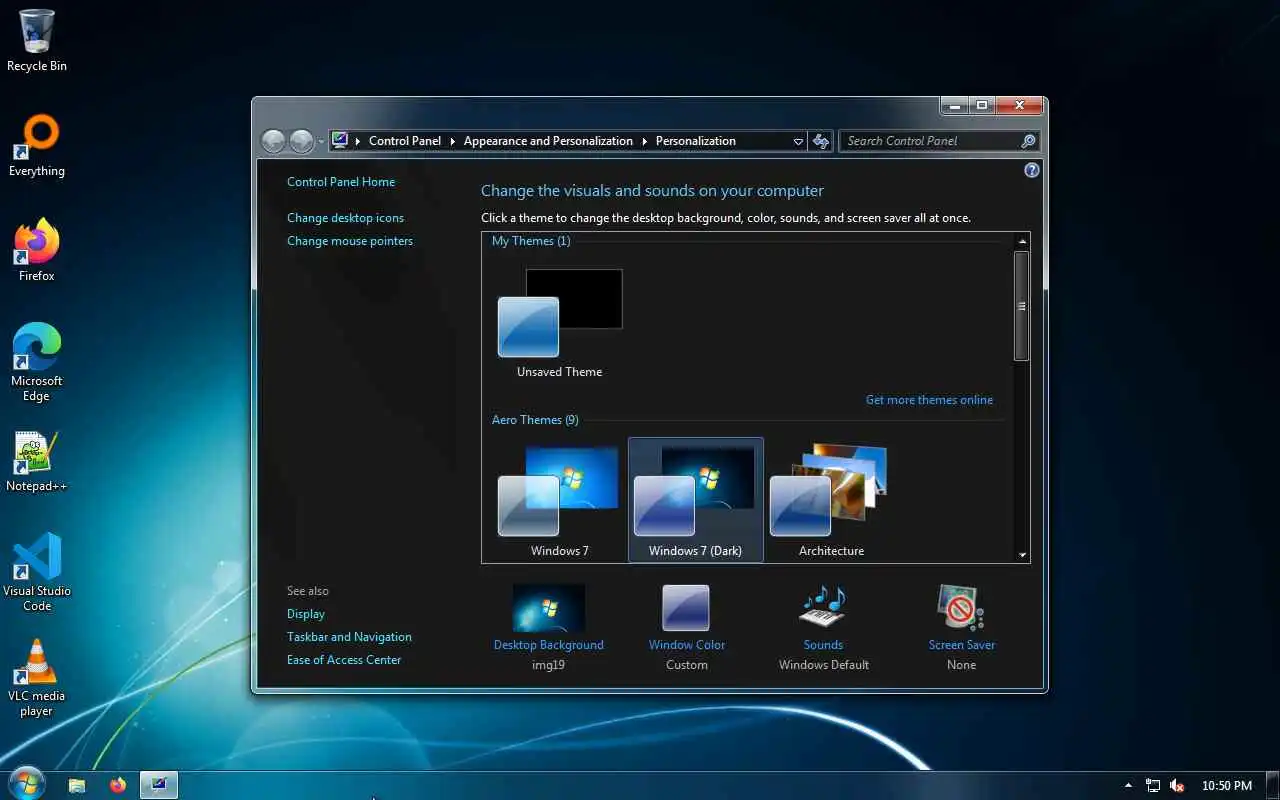Click Get more themes online
Viewport: 1280px width, 800px height.
coord(929,400)
